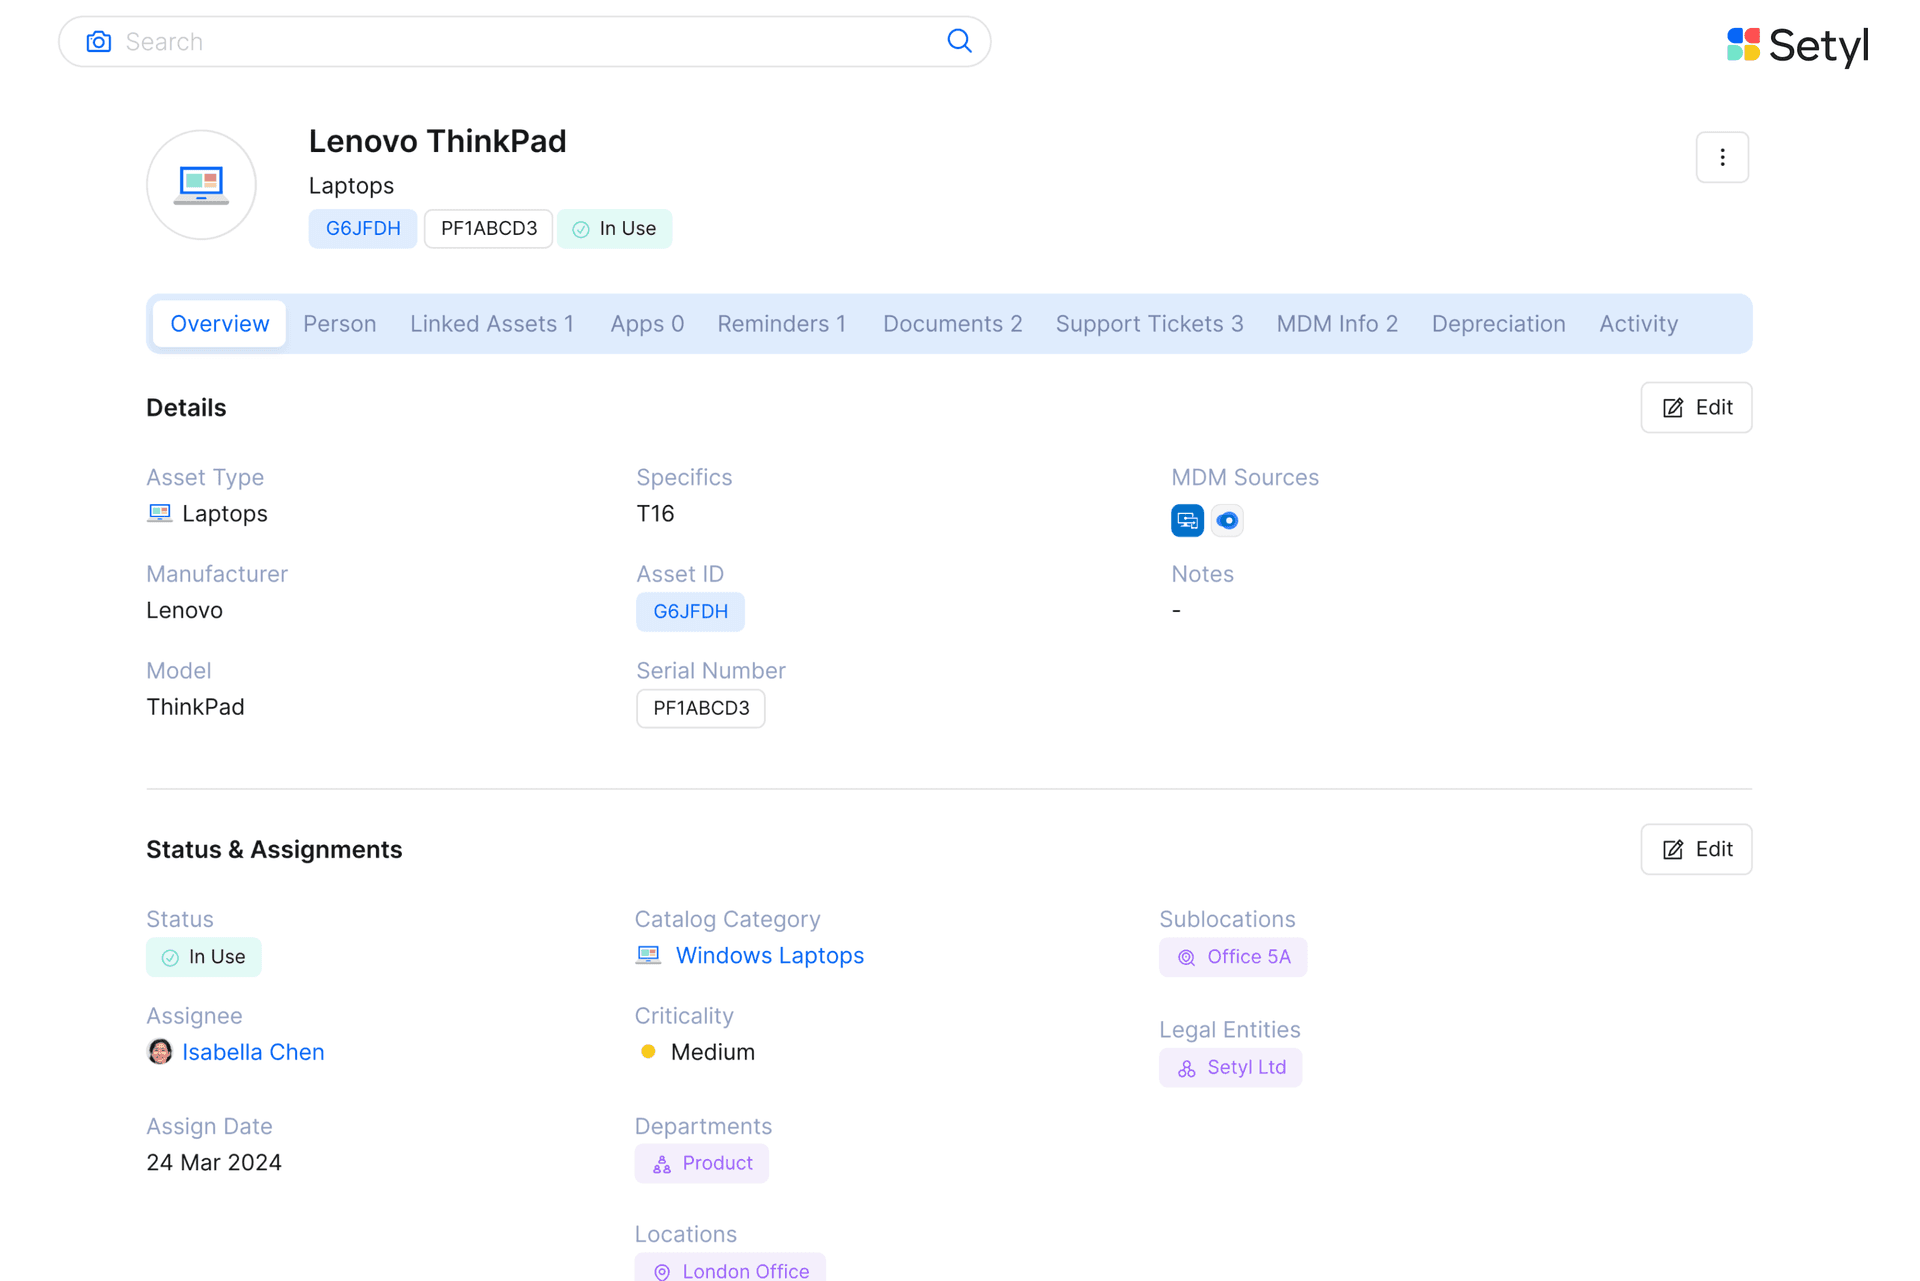
Task: Click the Office 5A sublocation tag
Action: (x=1233, y=957)
